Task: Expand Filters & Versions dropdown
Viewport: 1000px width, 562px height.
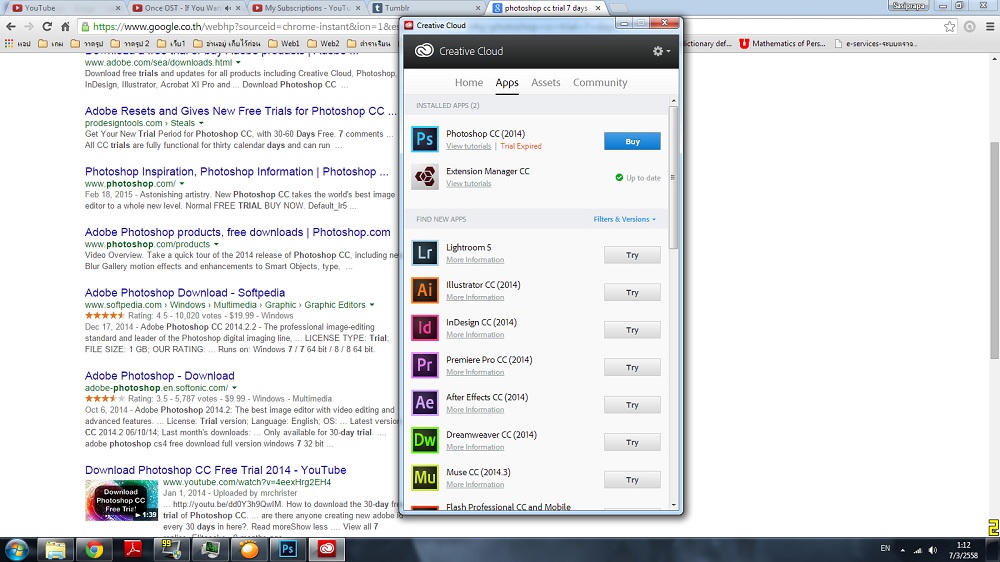Action: click(624, 219)
